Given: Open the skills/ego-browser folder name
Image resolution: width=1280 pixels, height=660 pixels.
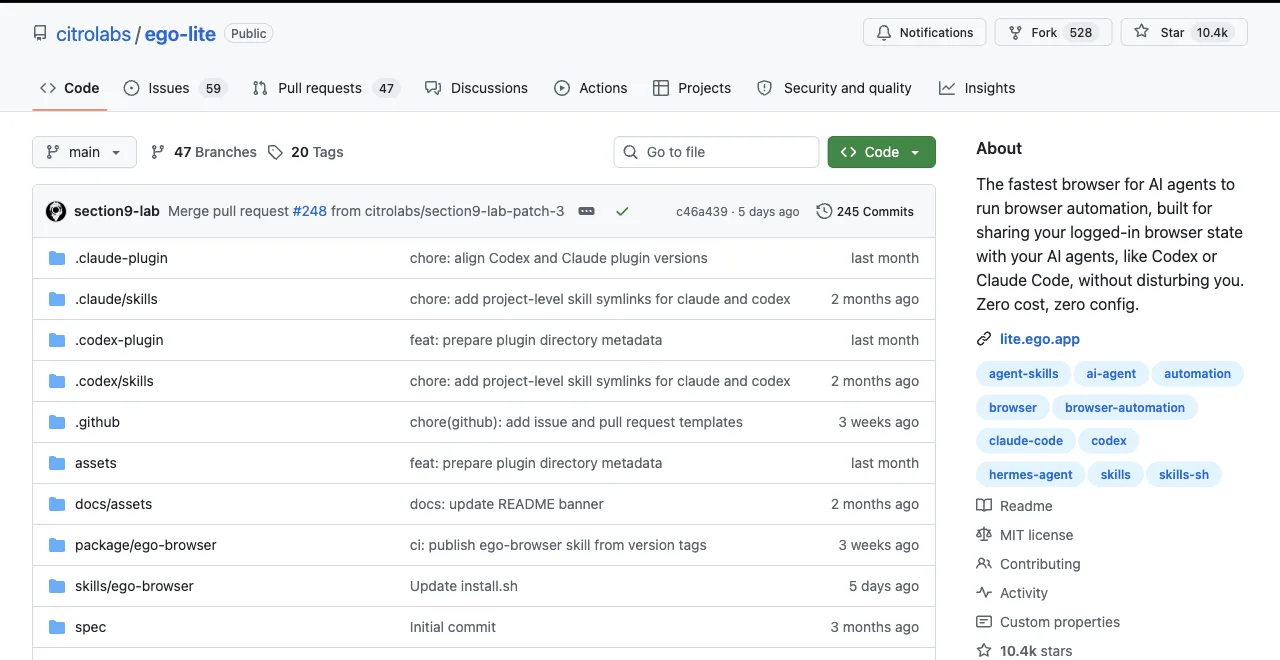Looking at the screenshot, I should tap(134, 586).
